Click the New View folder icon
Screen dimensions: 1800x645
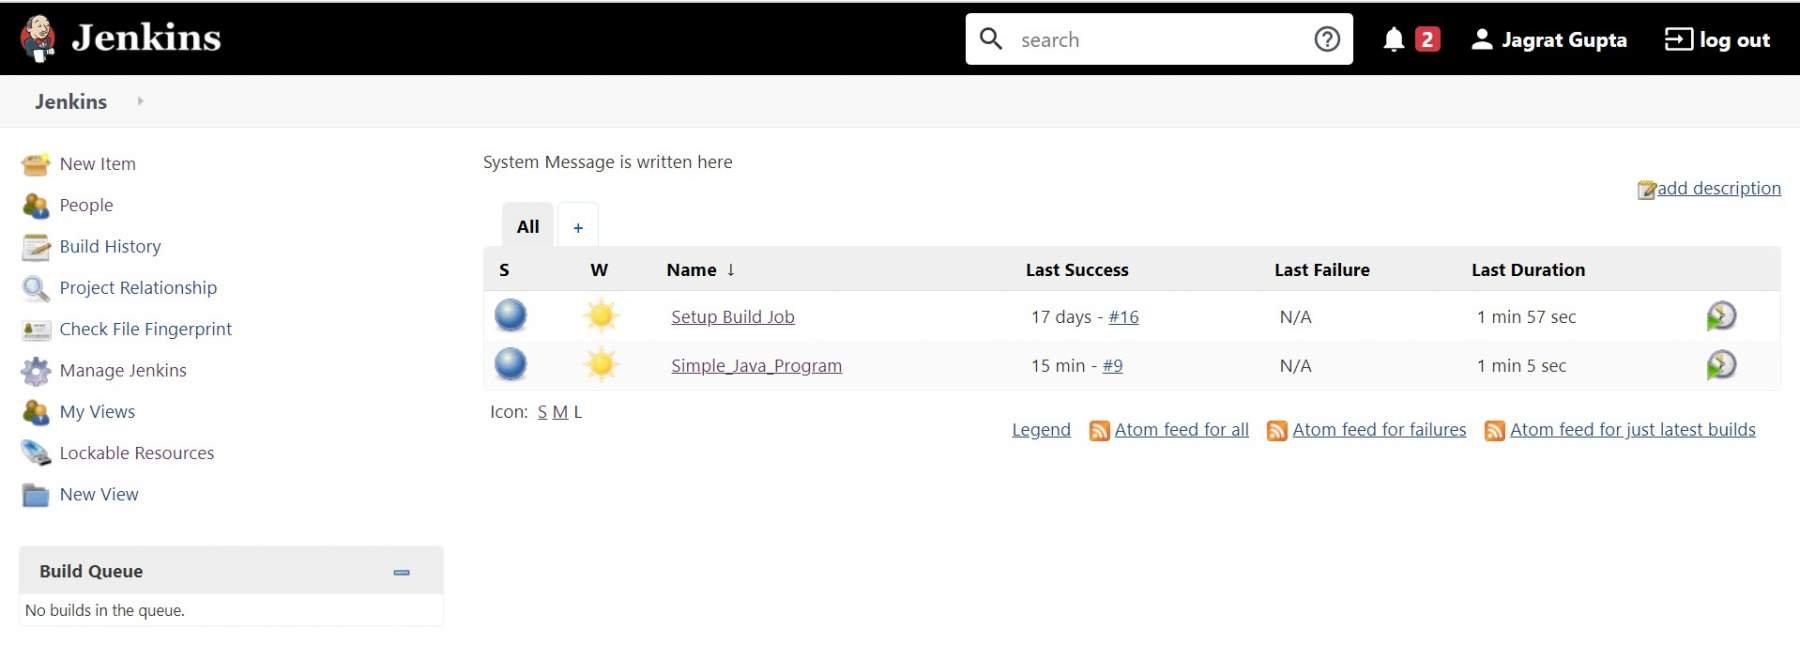[36, 495]
